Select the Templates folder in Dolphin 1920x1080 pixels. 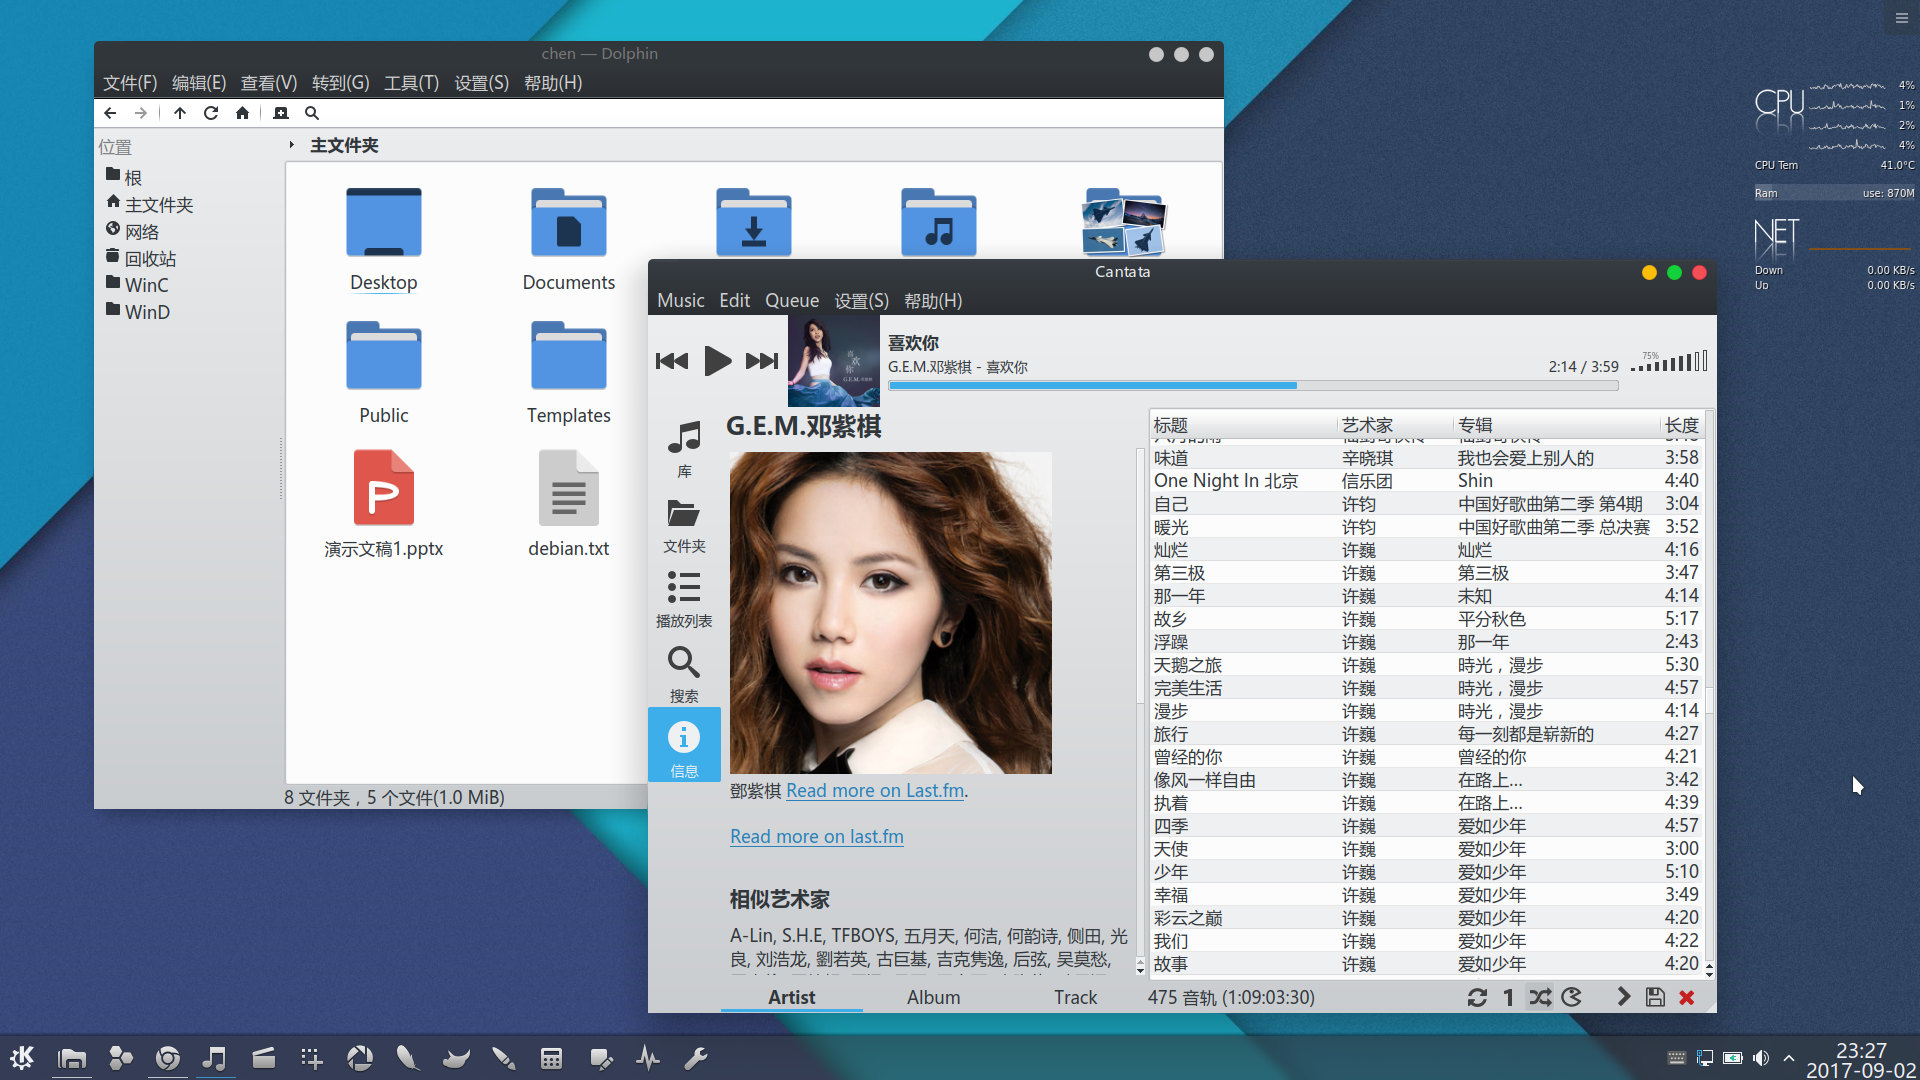[568, 373]
